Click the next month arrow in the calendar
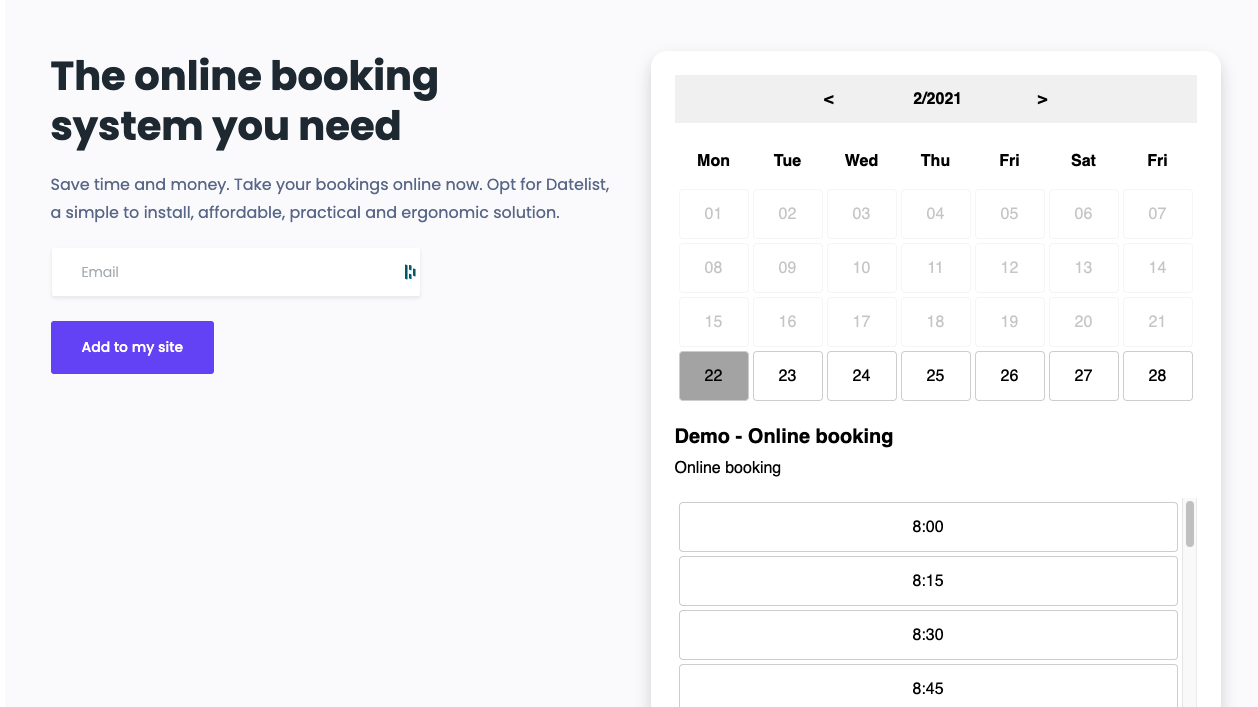The image size is (1258, 707). (1042, 99)
